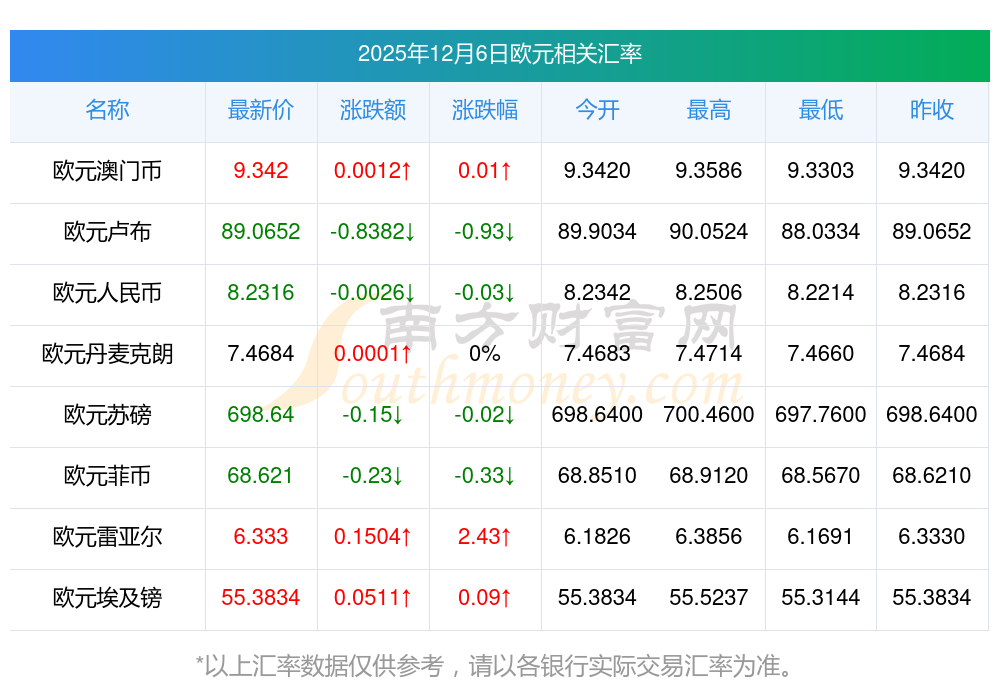Click high value 90.0524
The height and width of the screenshot is (697, 1000).
click(709, 231)
